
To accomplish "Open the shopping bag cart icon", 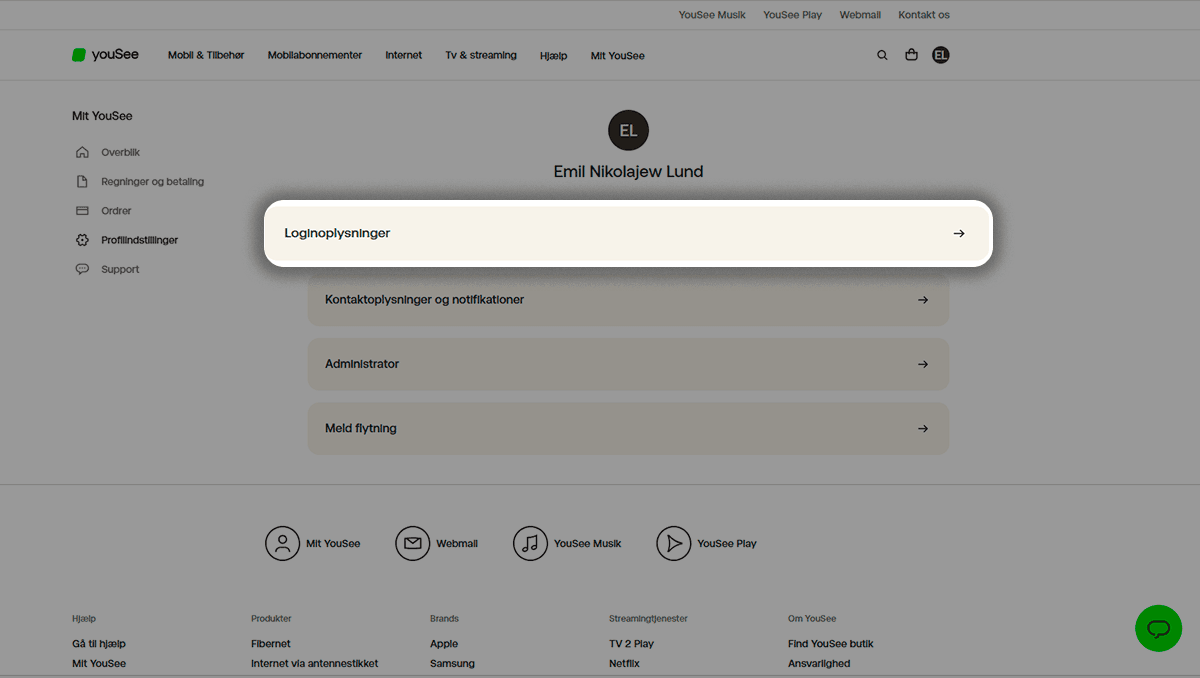I will coord(911,55).
